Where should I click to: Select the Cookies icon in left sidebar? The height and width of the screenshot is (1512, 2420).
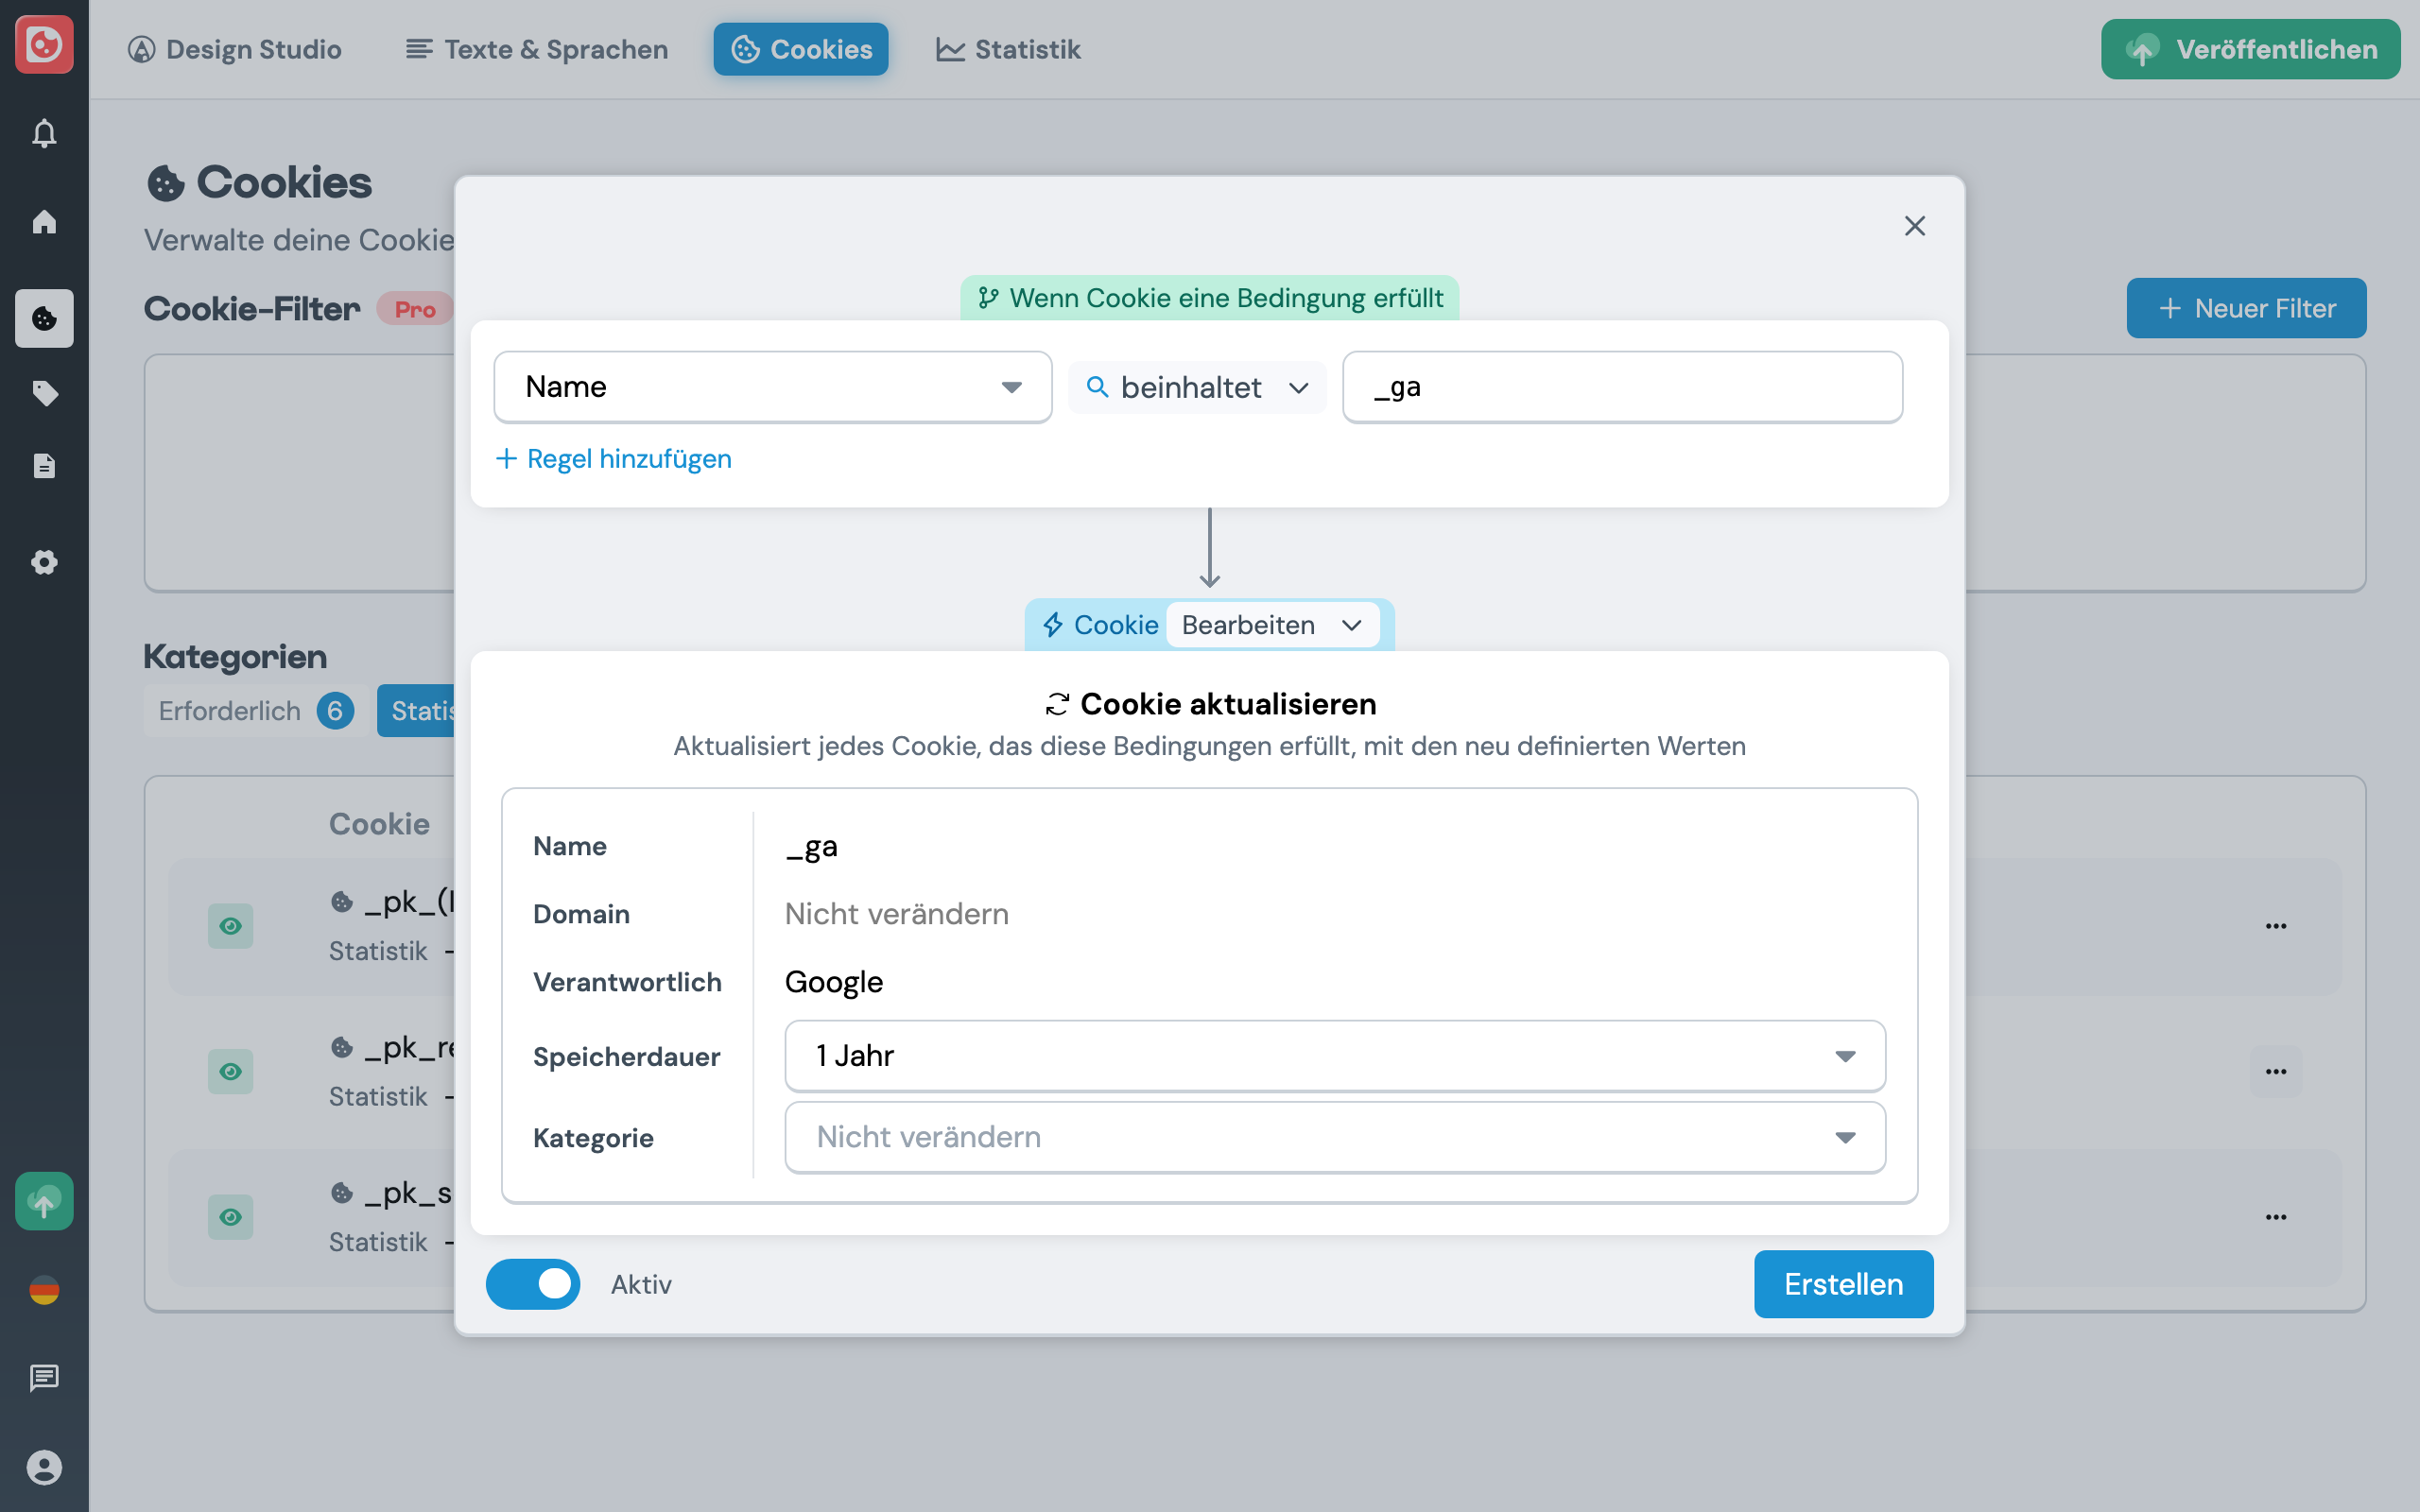click(x=44, y=318)
